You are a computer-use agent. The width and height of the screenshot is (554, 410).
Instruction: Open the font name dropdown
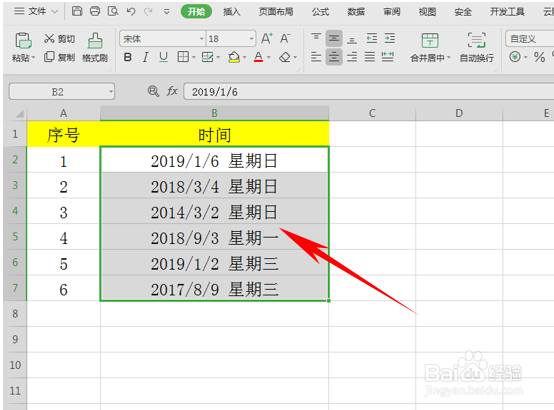pos(201,39)
